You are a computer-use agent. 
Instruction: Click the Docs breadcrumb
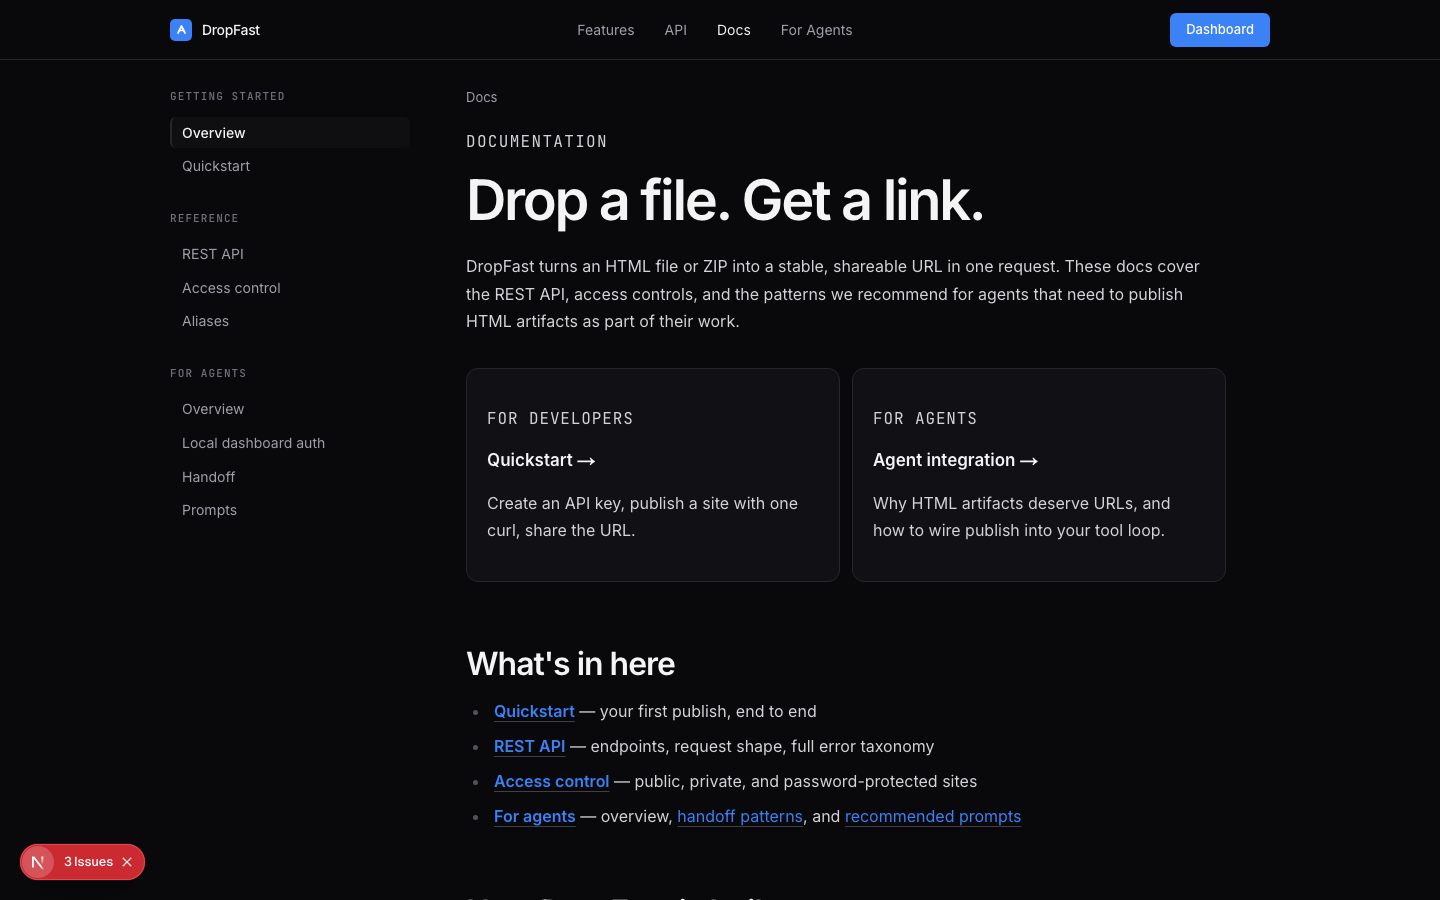482,97
